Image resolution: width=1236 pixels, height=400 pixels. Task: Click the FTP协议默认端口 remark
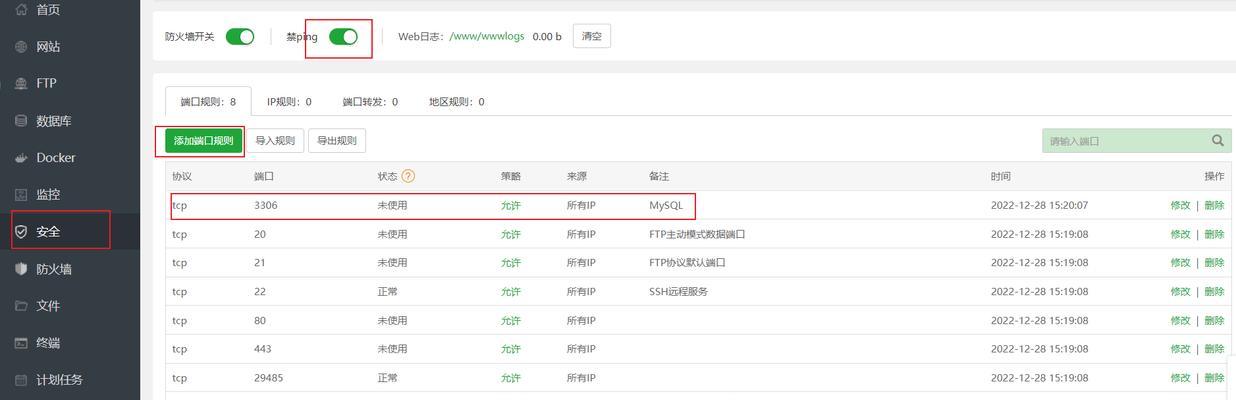[x=687, y=263]
